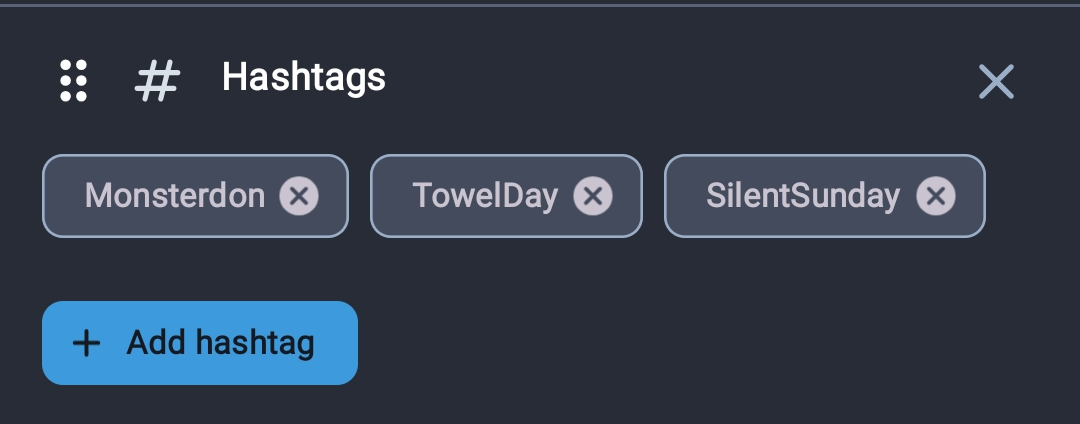This screenshot has width=1080, height=424.
Task: Click the middle hashtag chip TowelDay
Action: [x=506, y=196]
